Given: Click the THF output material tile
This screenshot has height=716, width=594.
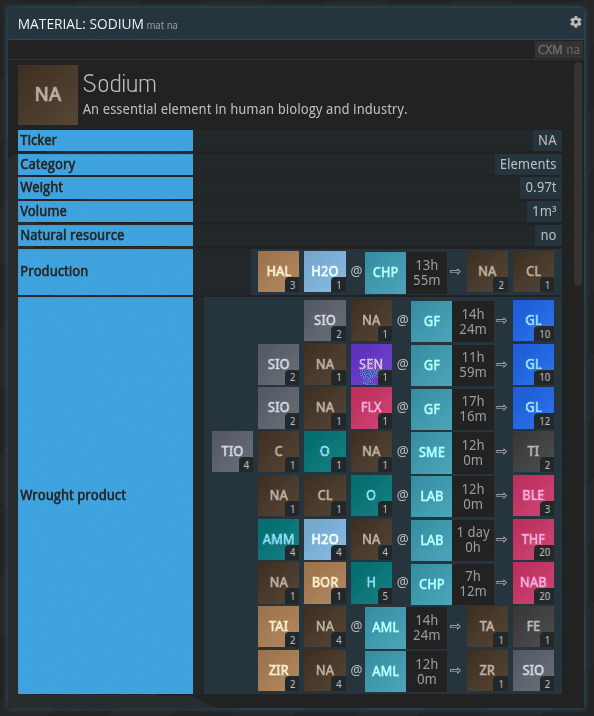Looking at the screenshot, I should coord(533,539).
